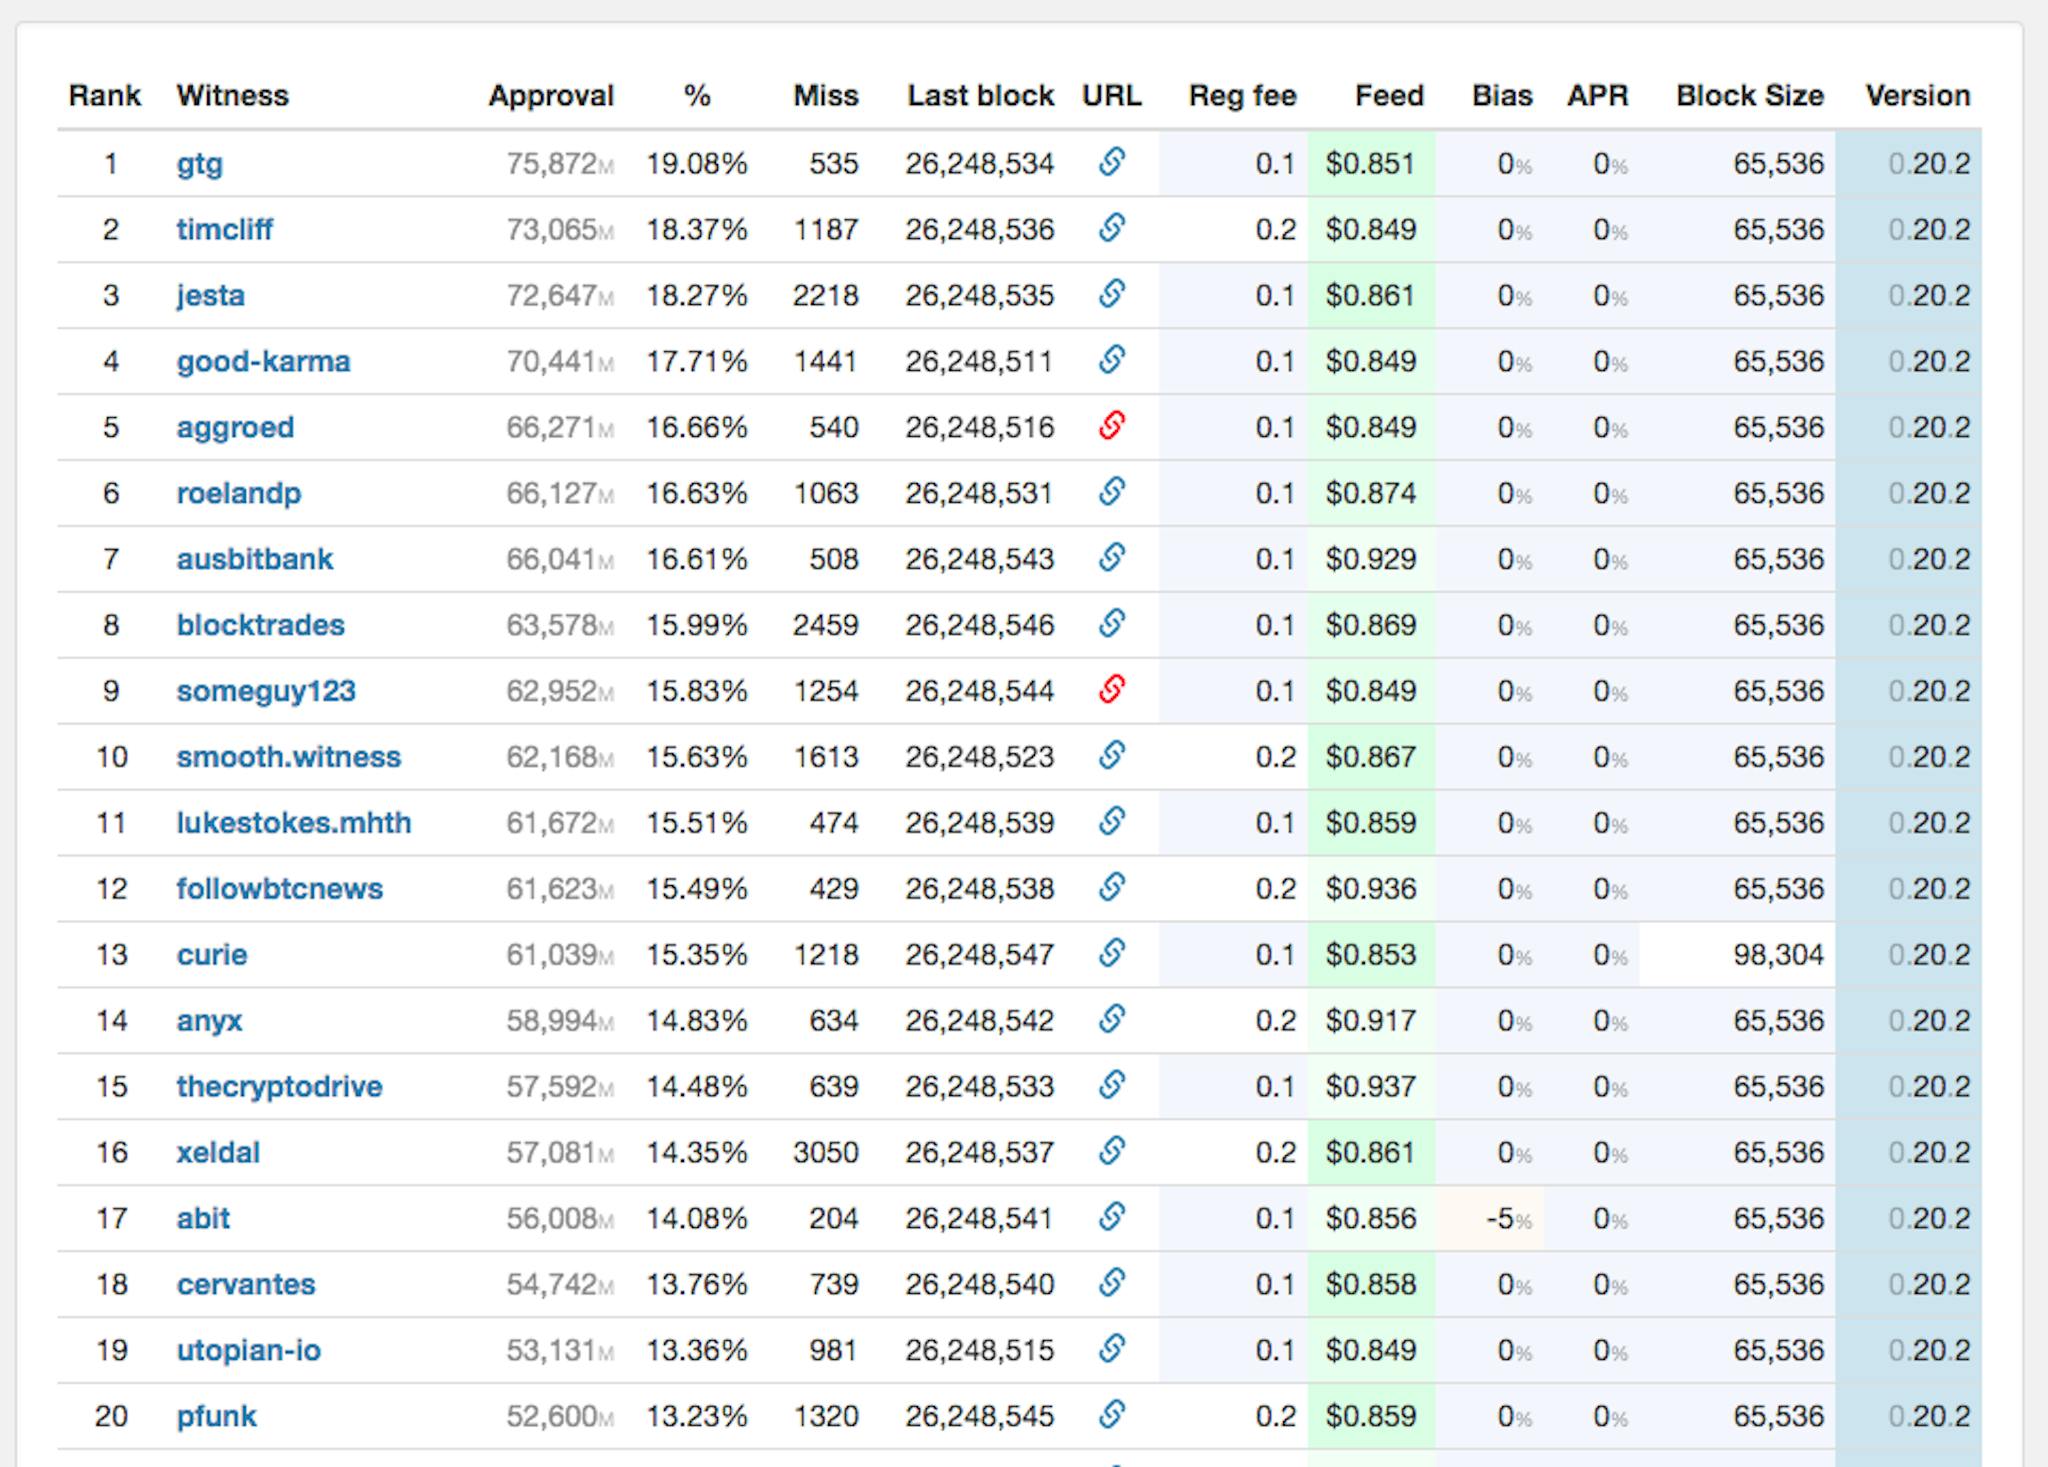Open the URL link icon for timcliff
The height and width of the screenshot is (1467, 2048).
(x=1112, y=228)
